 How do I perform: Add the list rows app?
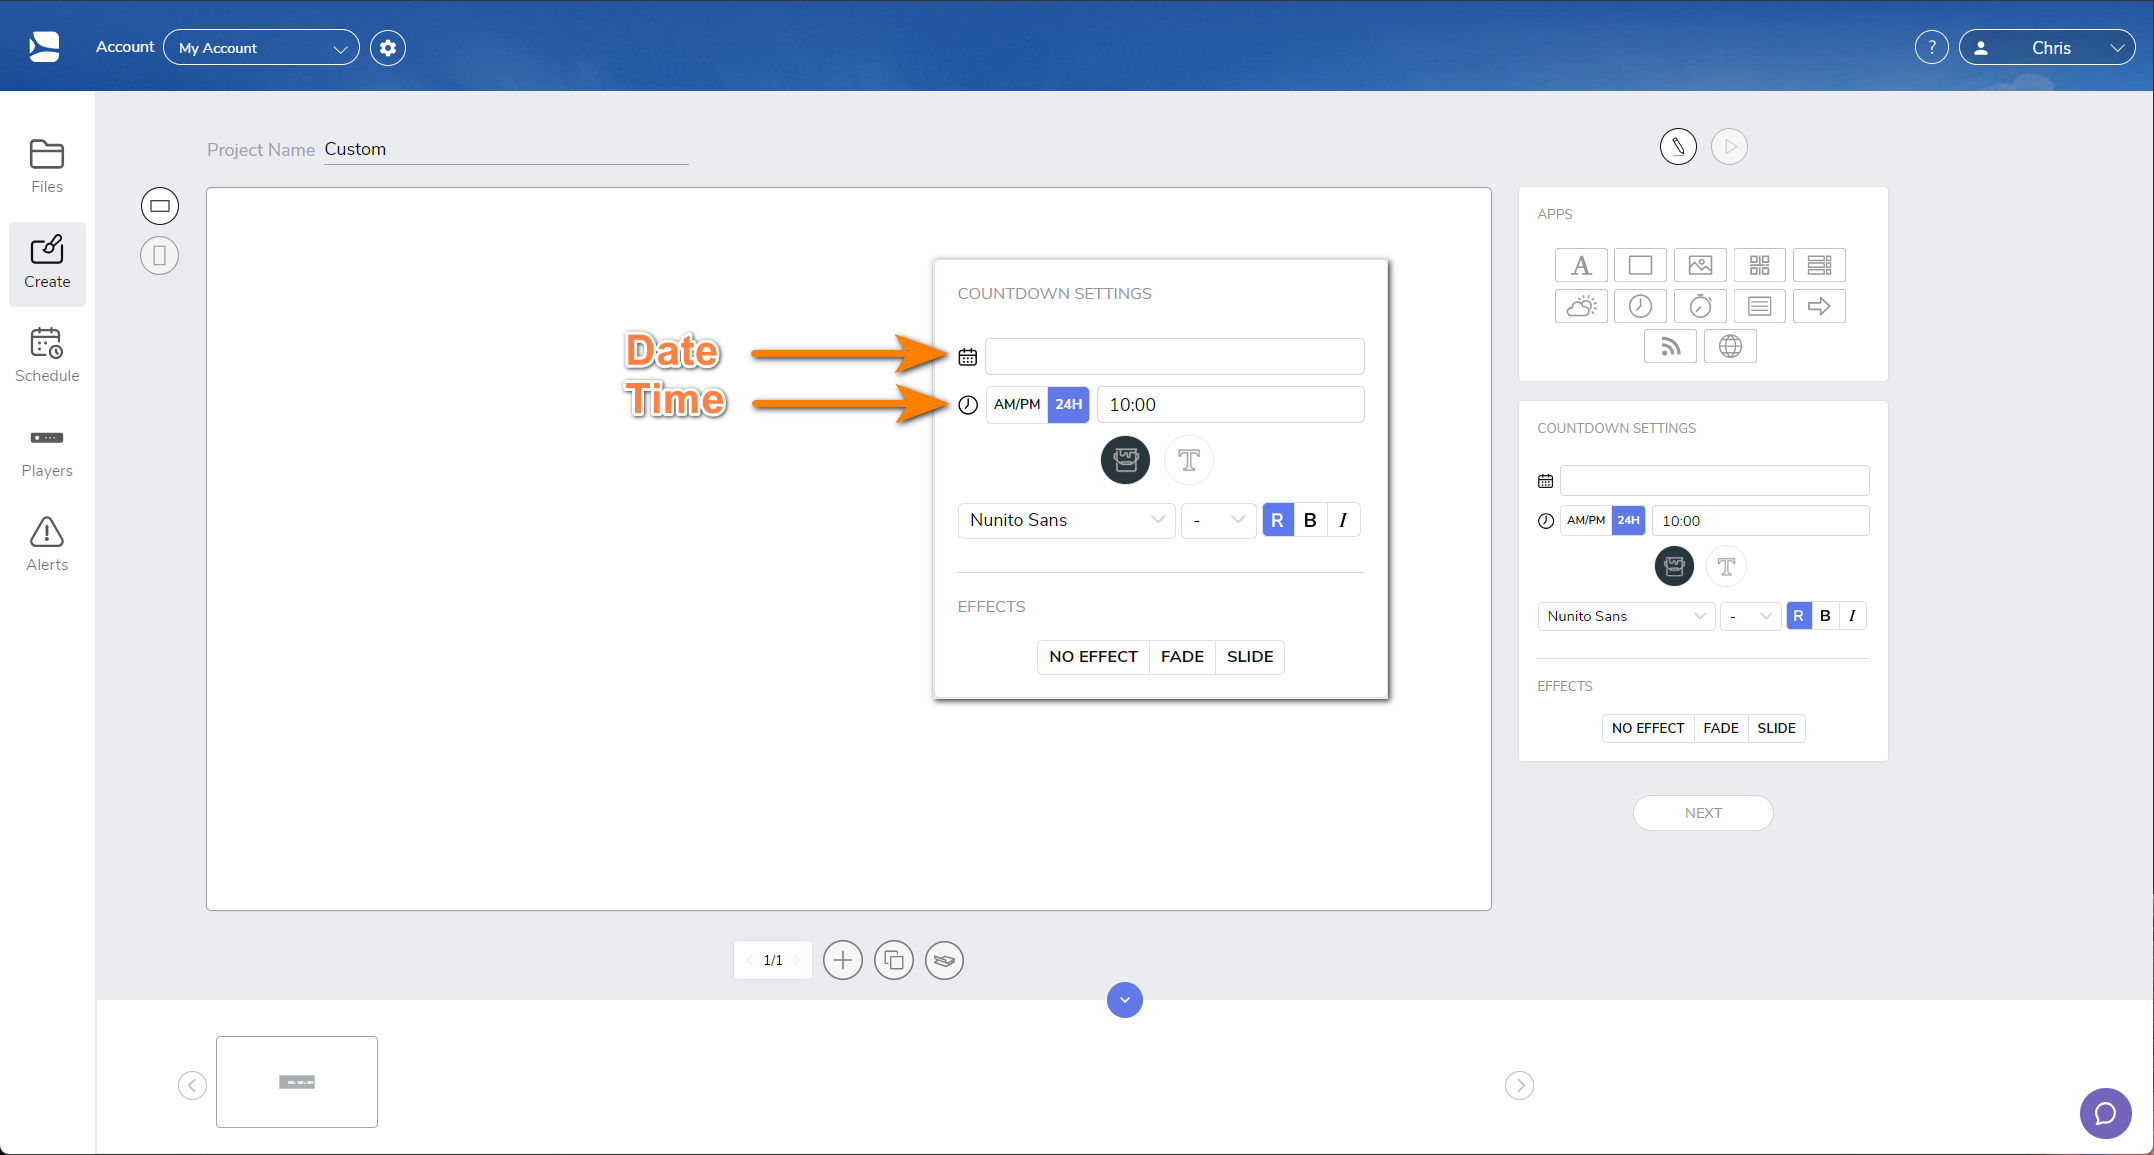pos(1820,265)
